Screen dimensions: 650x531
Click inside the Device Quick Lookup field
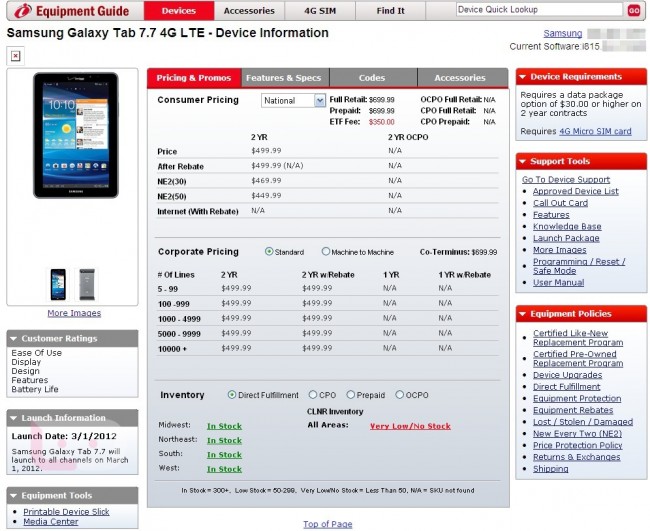(537, 10)
